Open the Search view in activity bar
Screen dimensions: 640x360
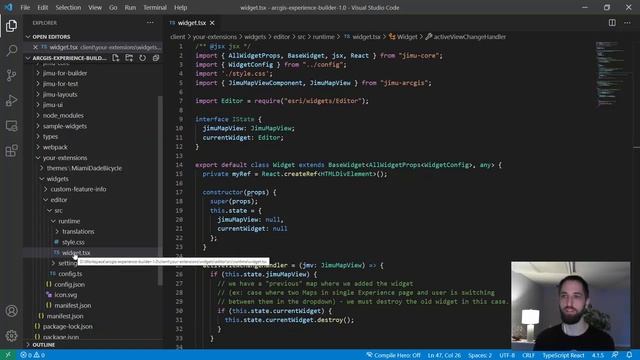(11, 51)
